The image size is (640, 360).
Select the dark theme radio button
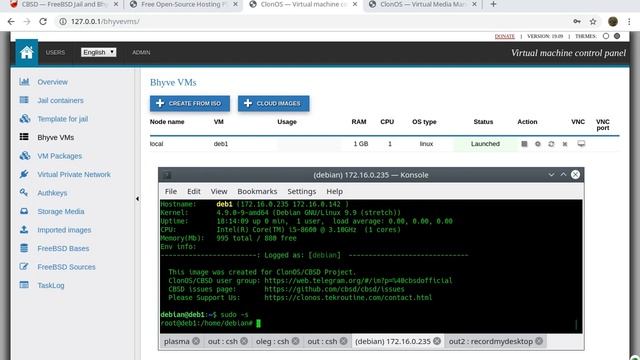coord(617,36)
